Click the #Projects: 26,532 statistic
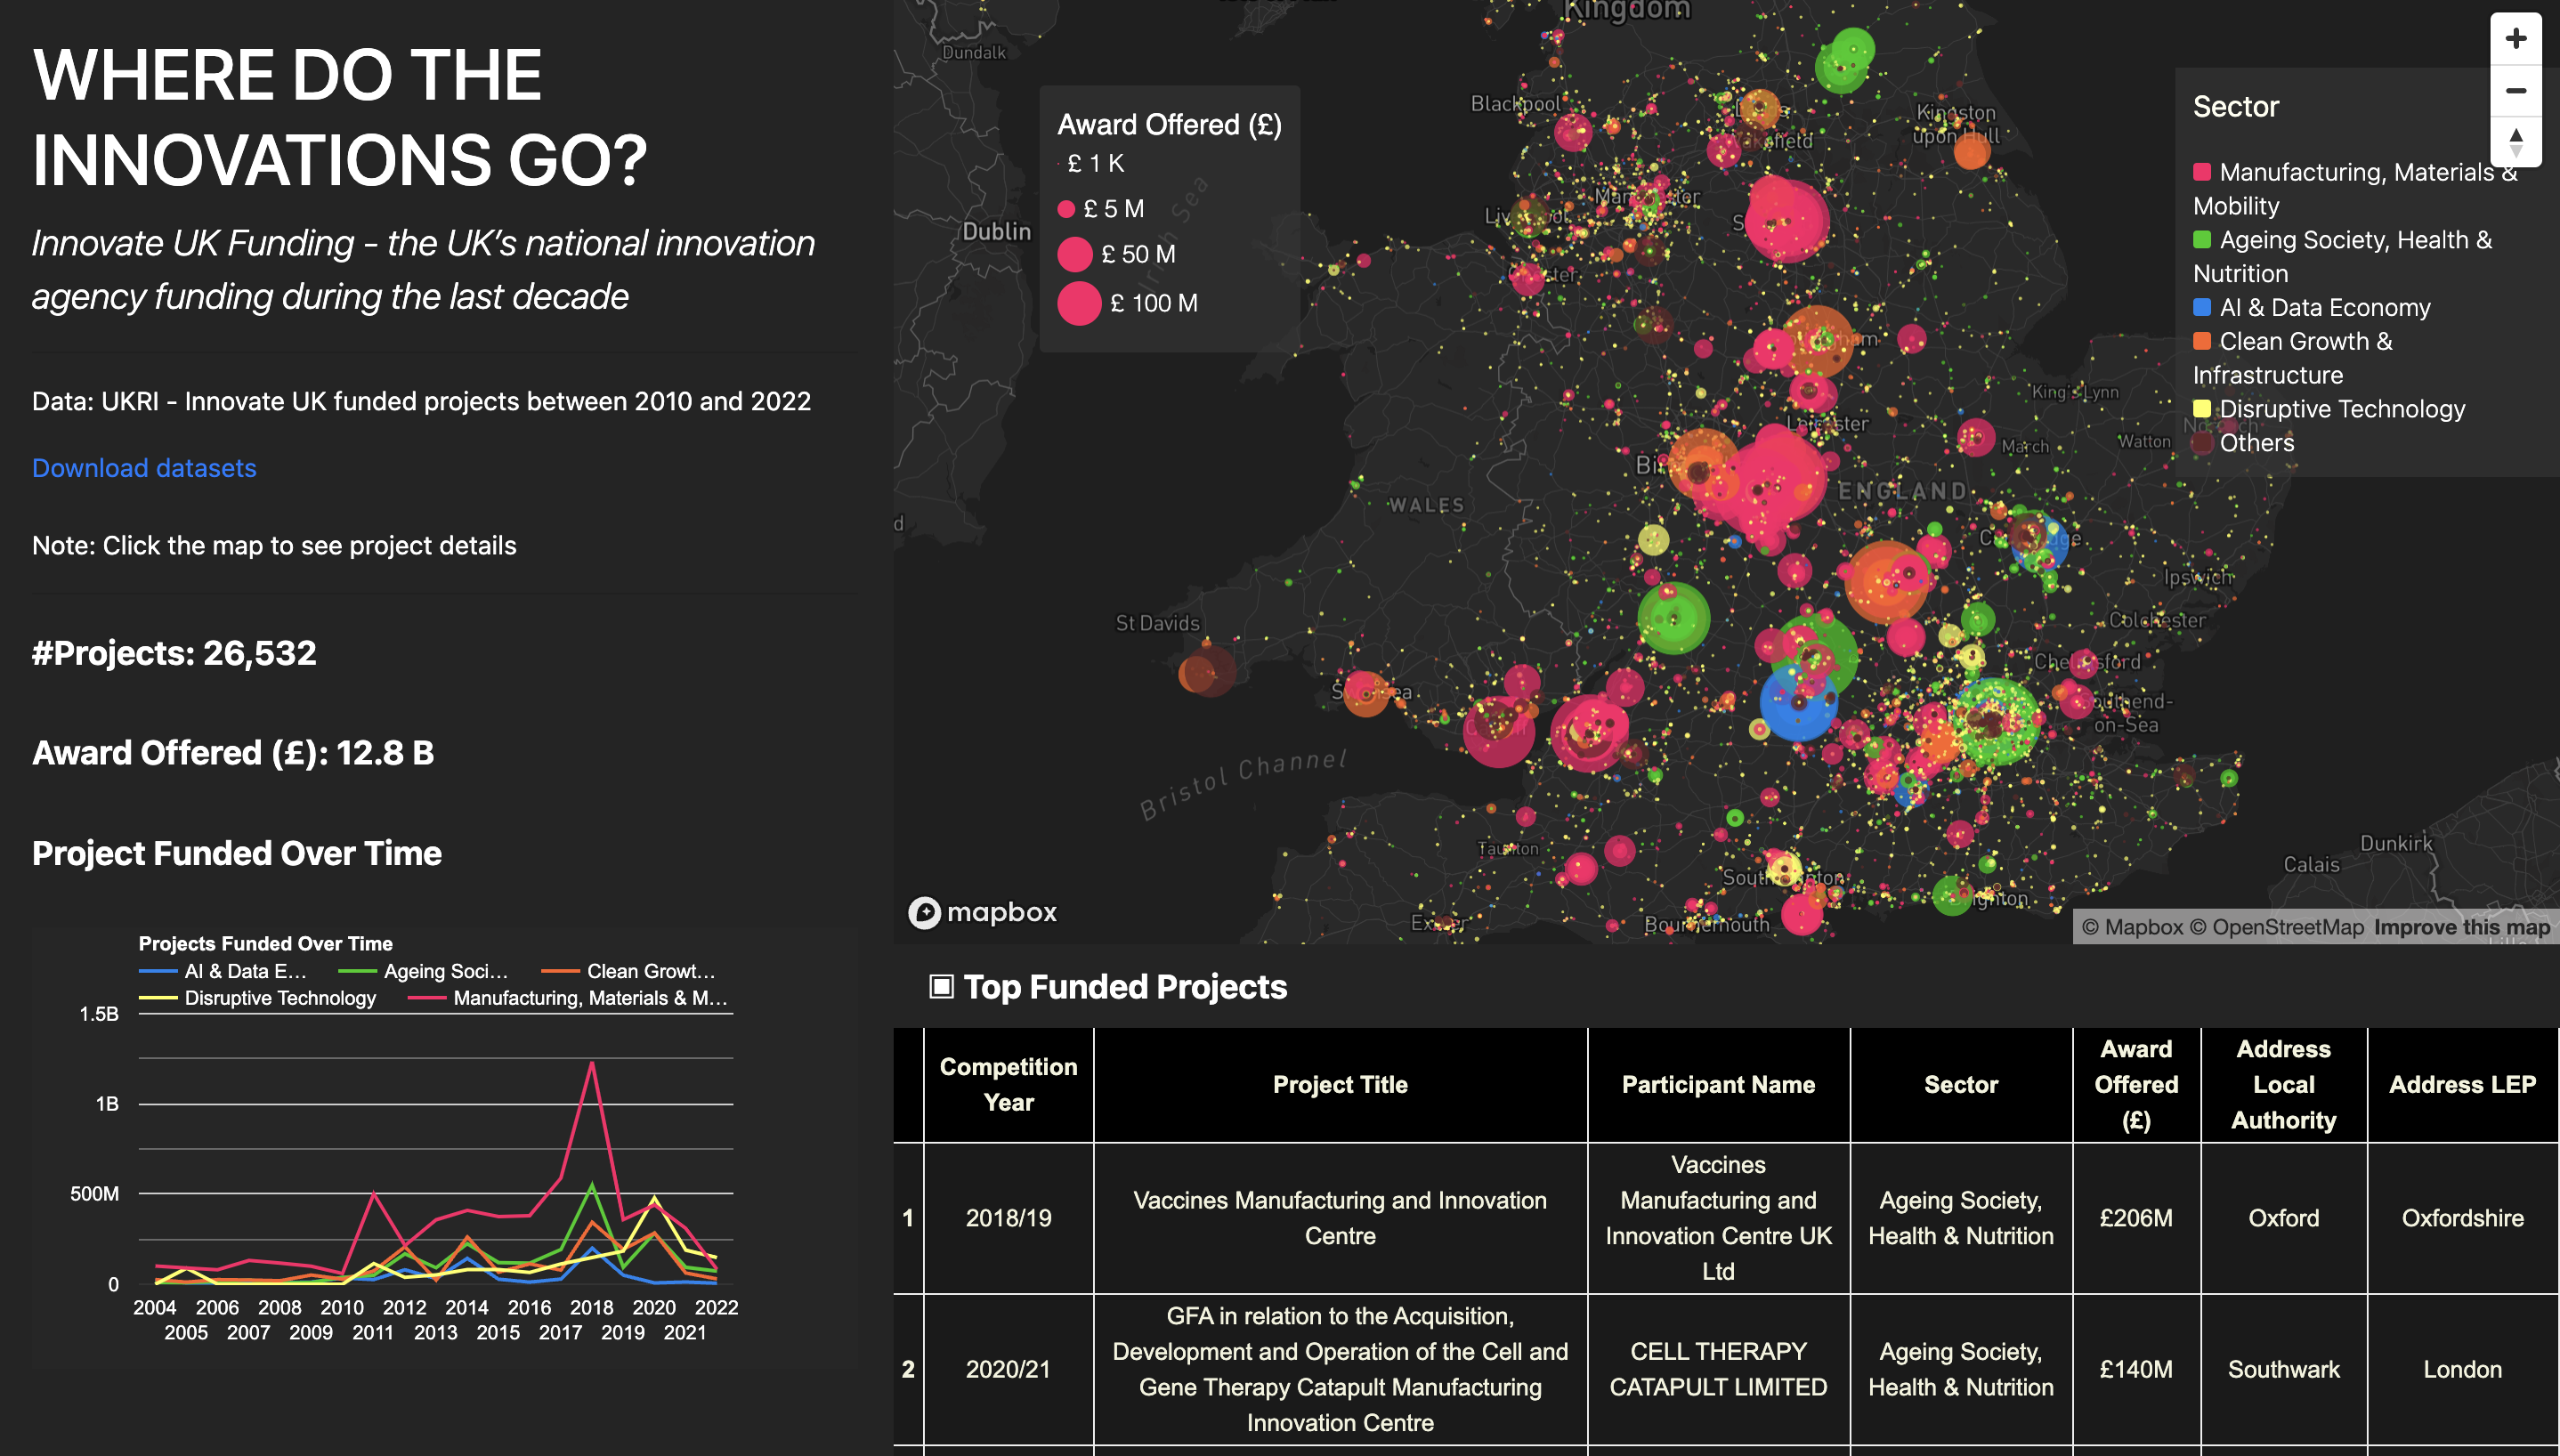This screenshot has height=1456, width=2560. [x=174, y=653]
